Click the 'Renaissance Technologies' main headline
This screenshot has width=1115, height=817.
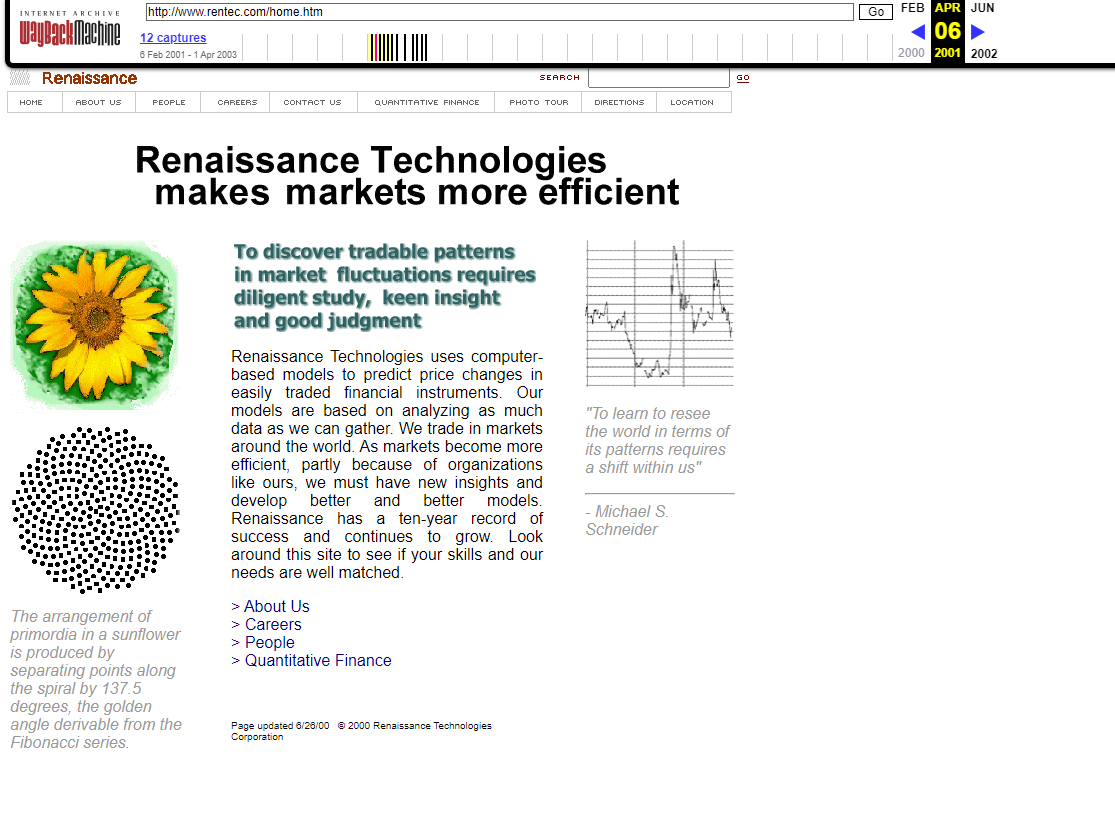pos(407,176)
